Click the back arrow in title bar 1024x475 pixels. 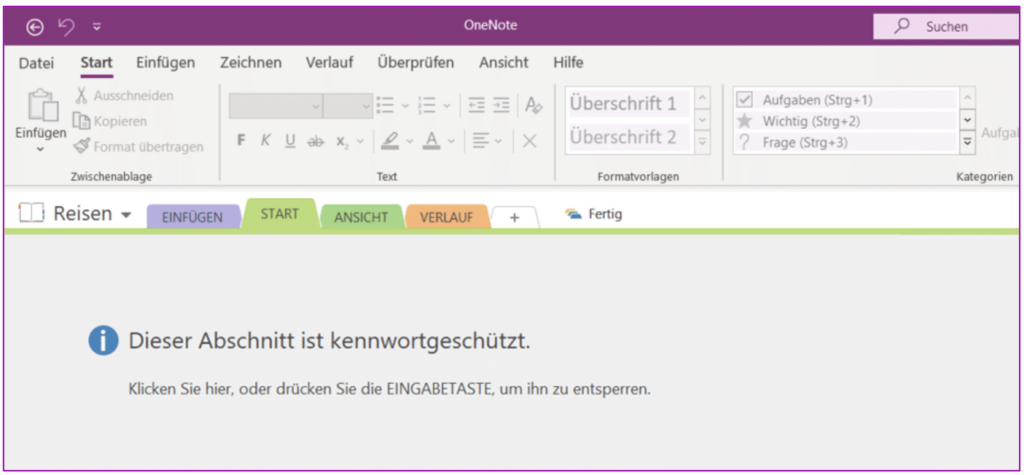coord(35,27)
